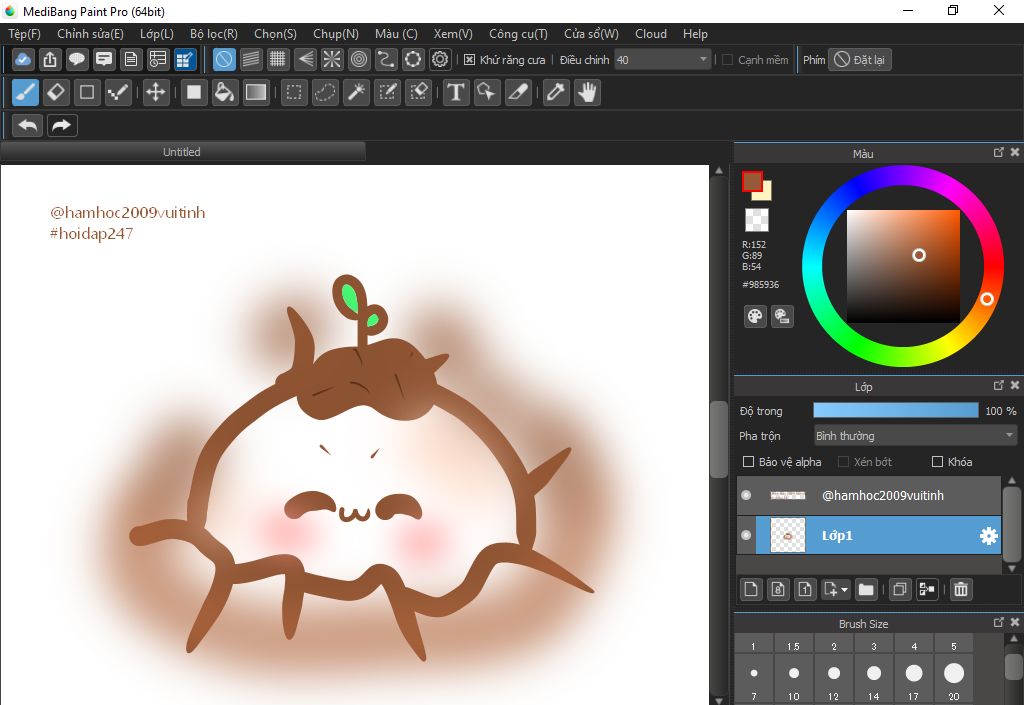Image resolution: width=1024 pixels, height=705 pixels.
Task: Click the canvas vertical scrollbar
Action: (x=718, y=438)
